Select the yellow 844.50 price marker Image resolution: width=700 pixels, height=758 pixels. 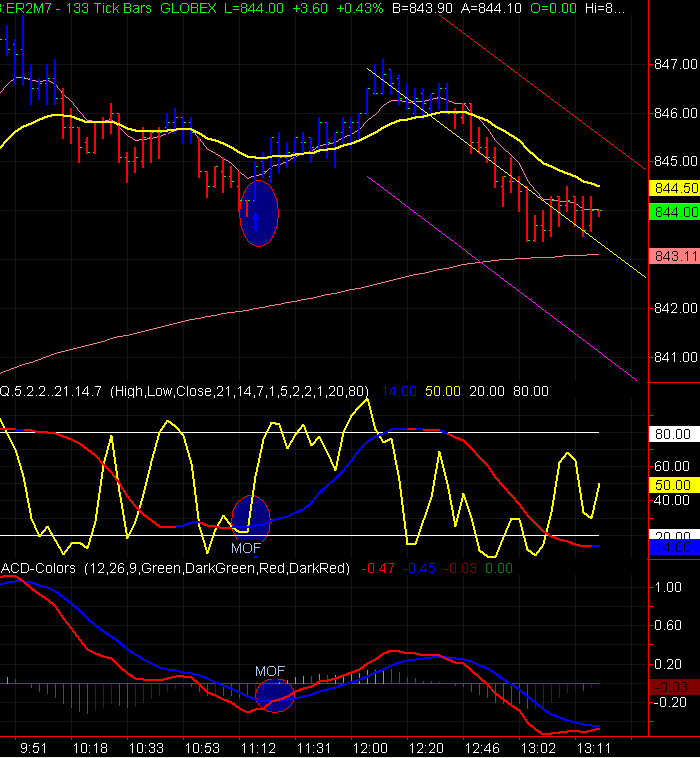[x=674, y=188]
